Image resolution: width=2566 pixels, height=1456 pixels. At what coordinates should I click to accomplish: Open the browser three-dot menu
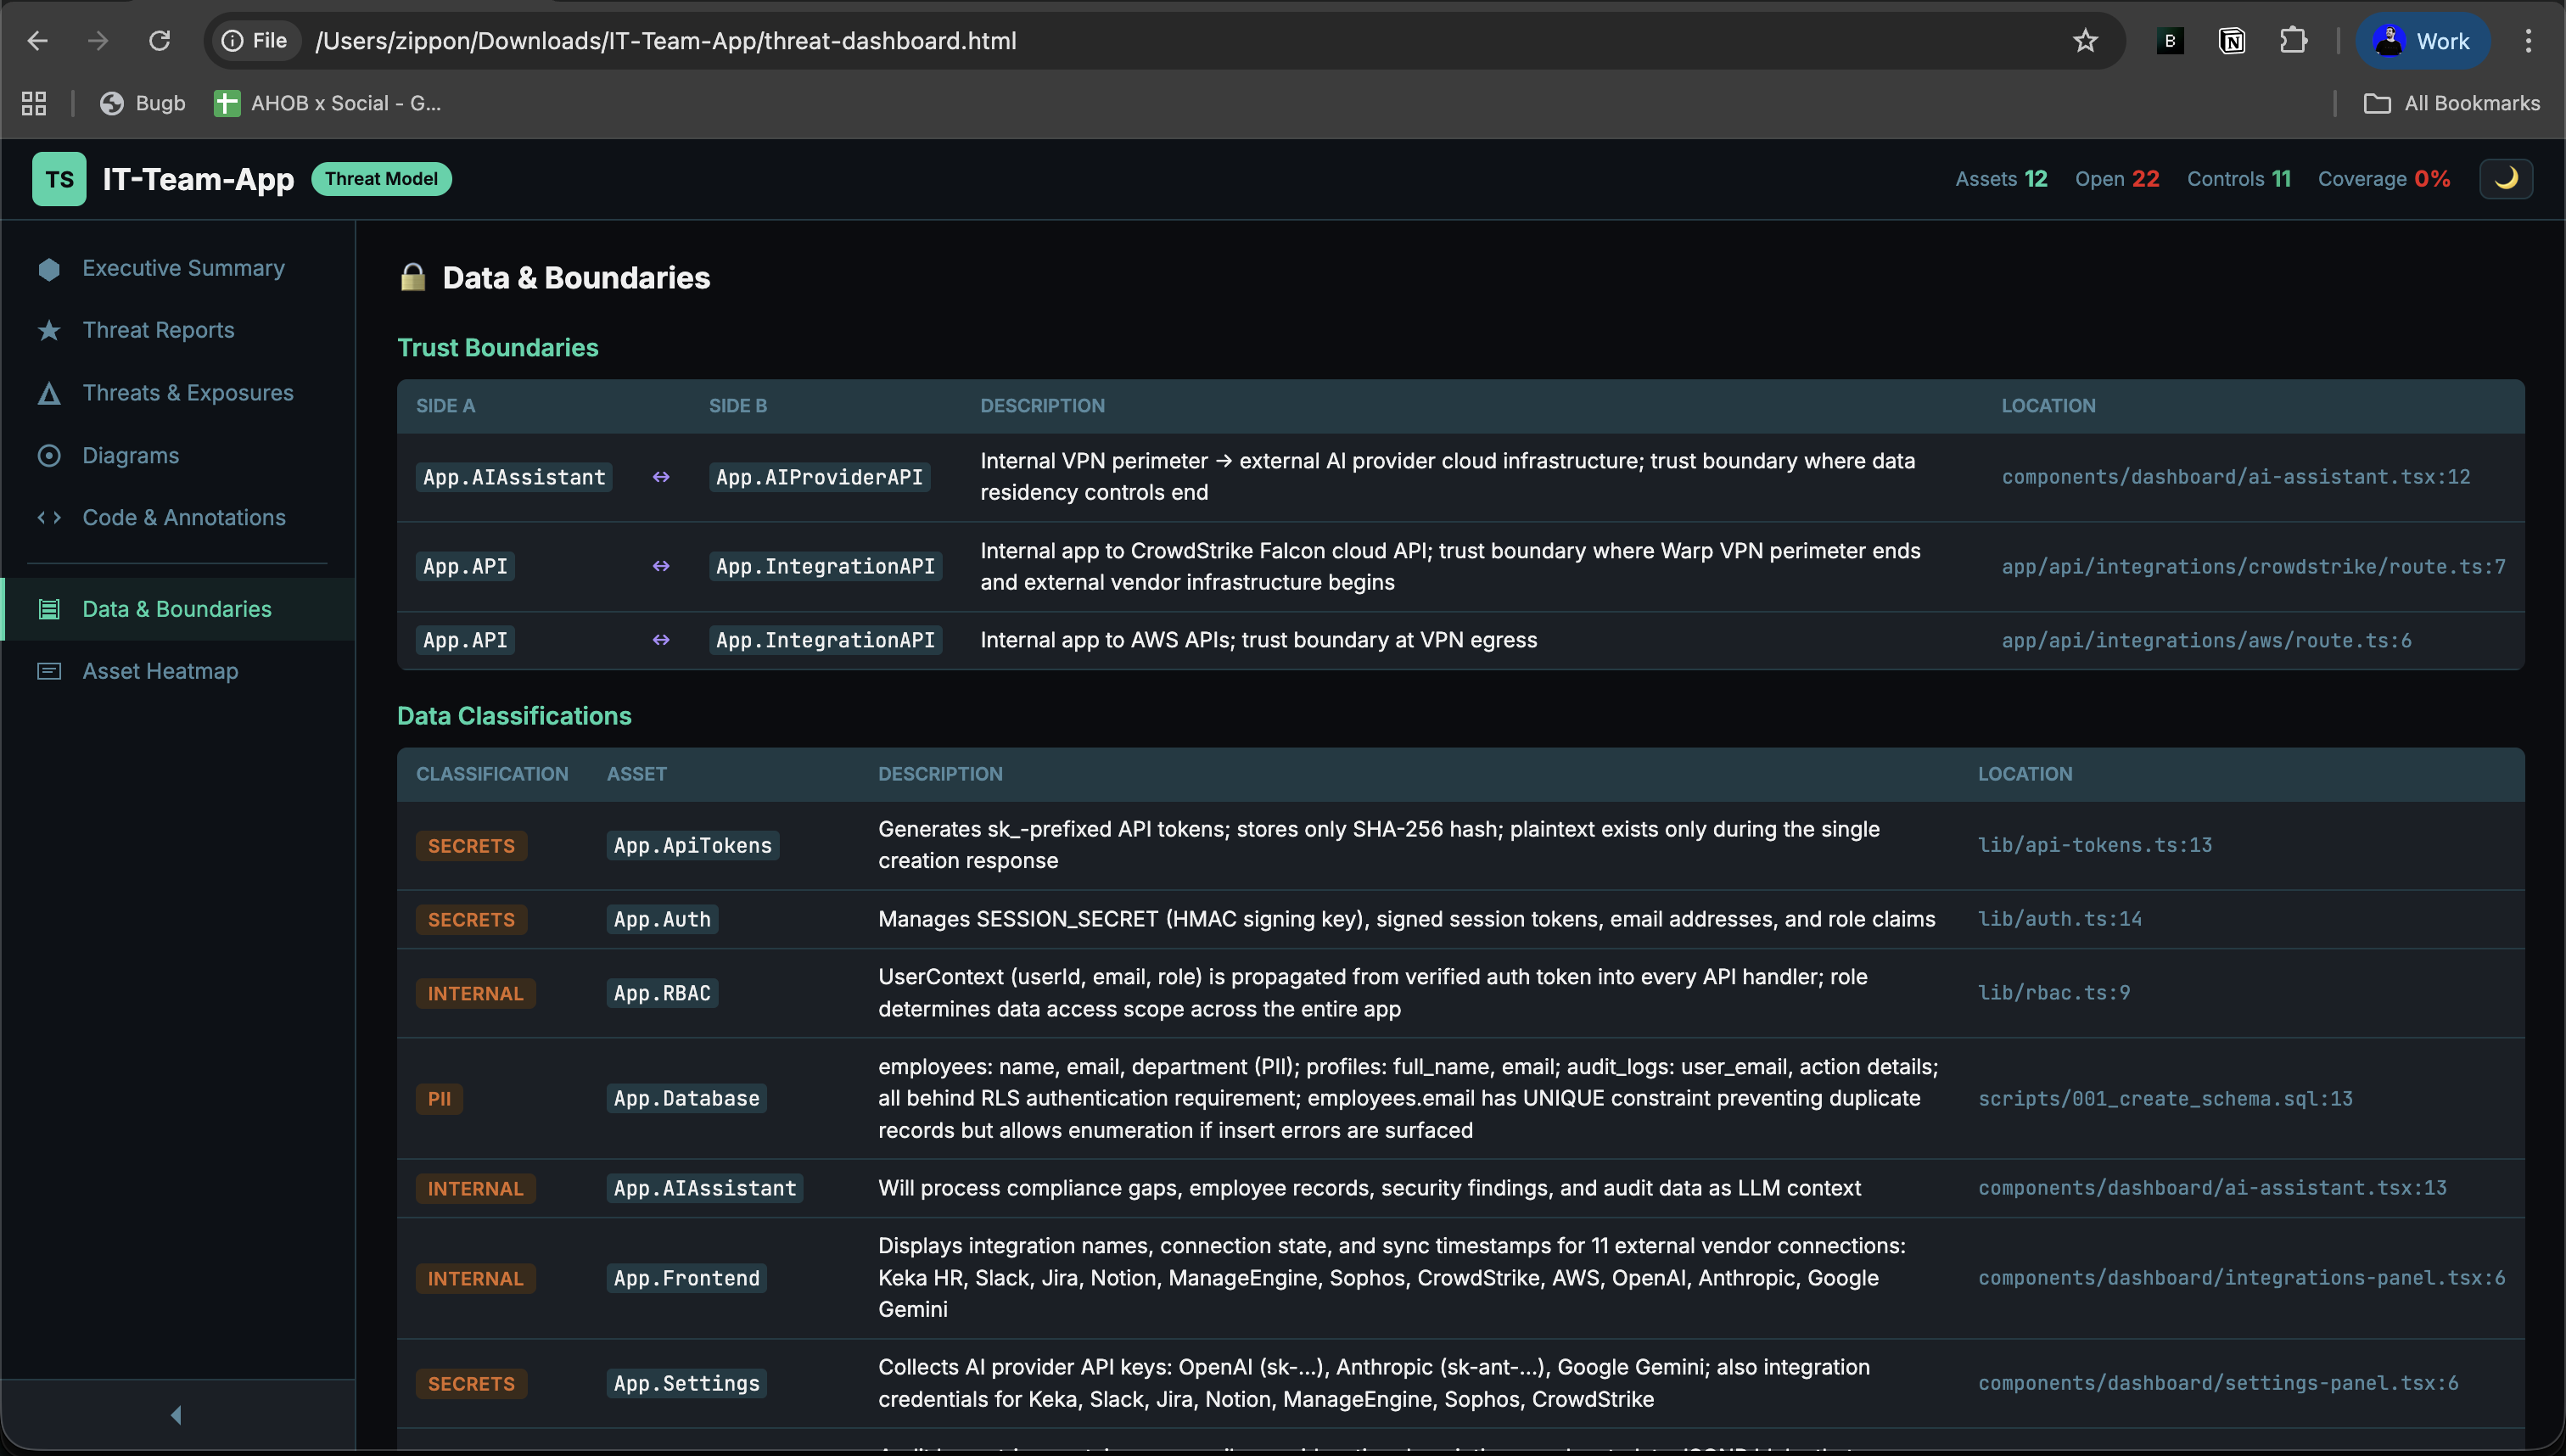[x=2529, y=40]
